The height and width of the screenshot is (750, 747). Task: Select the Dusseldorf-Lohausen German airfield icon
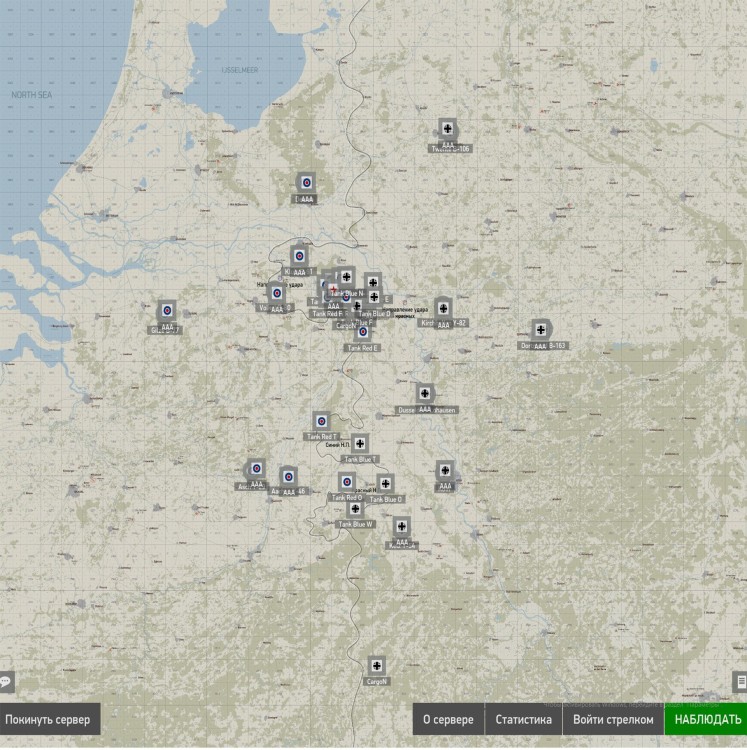pos(425,393)
